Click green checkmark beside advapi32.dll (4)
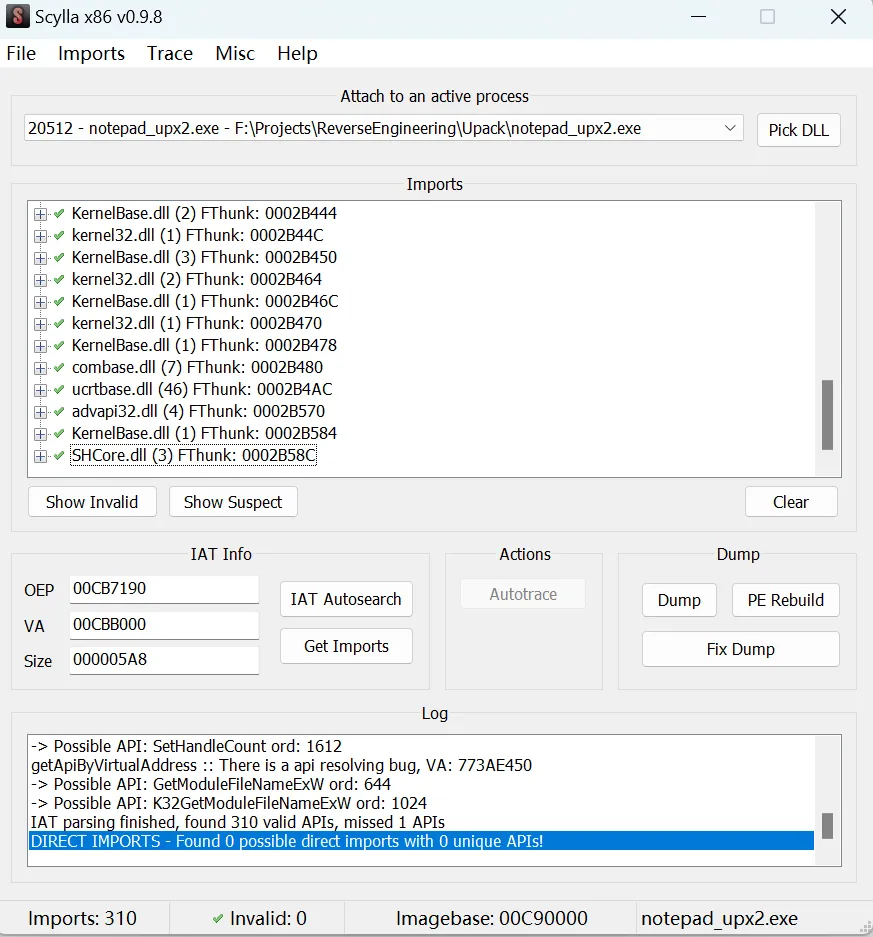Screen dimensions: 873x937 59,411
